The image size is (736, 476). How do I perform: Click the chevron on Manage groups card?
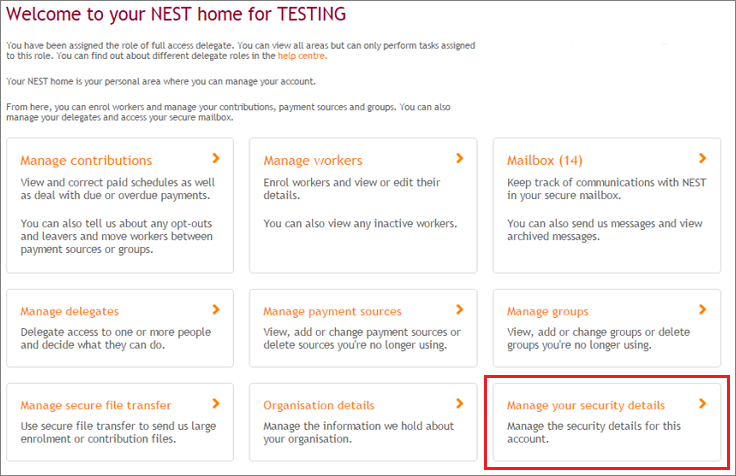(702, 309)
